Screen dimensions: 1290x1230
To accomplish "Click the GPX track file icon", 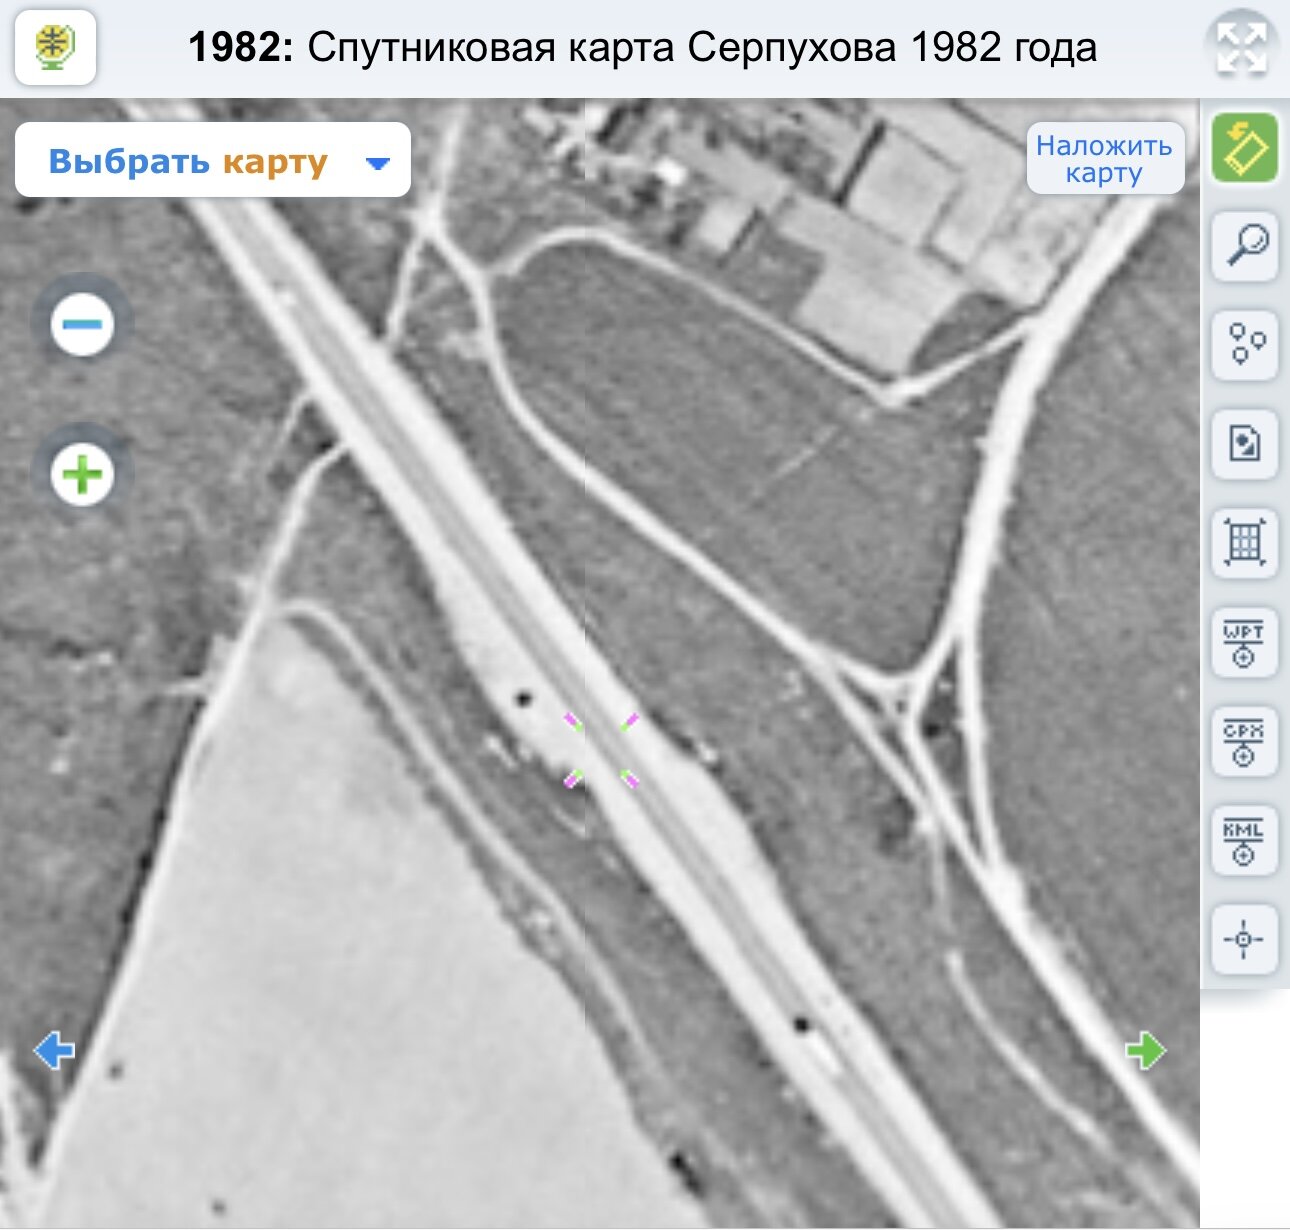I will (x=1244, y=742).
